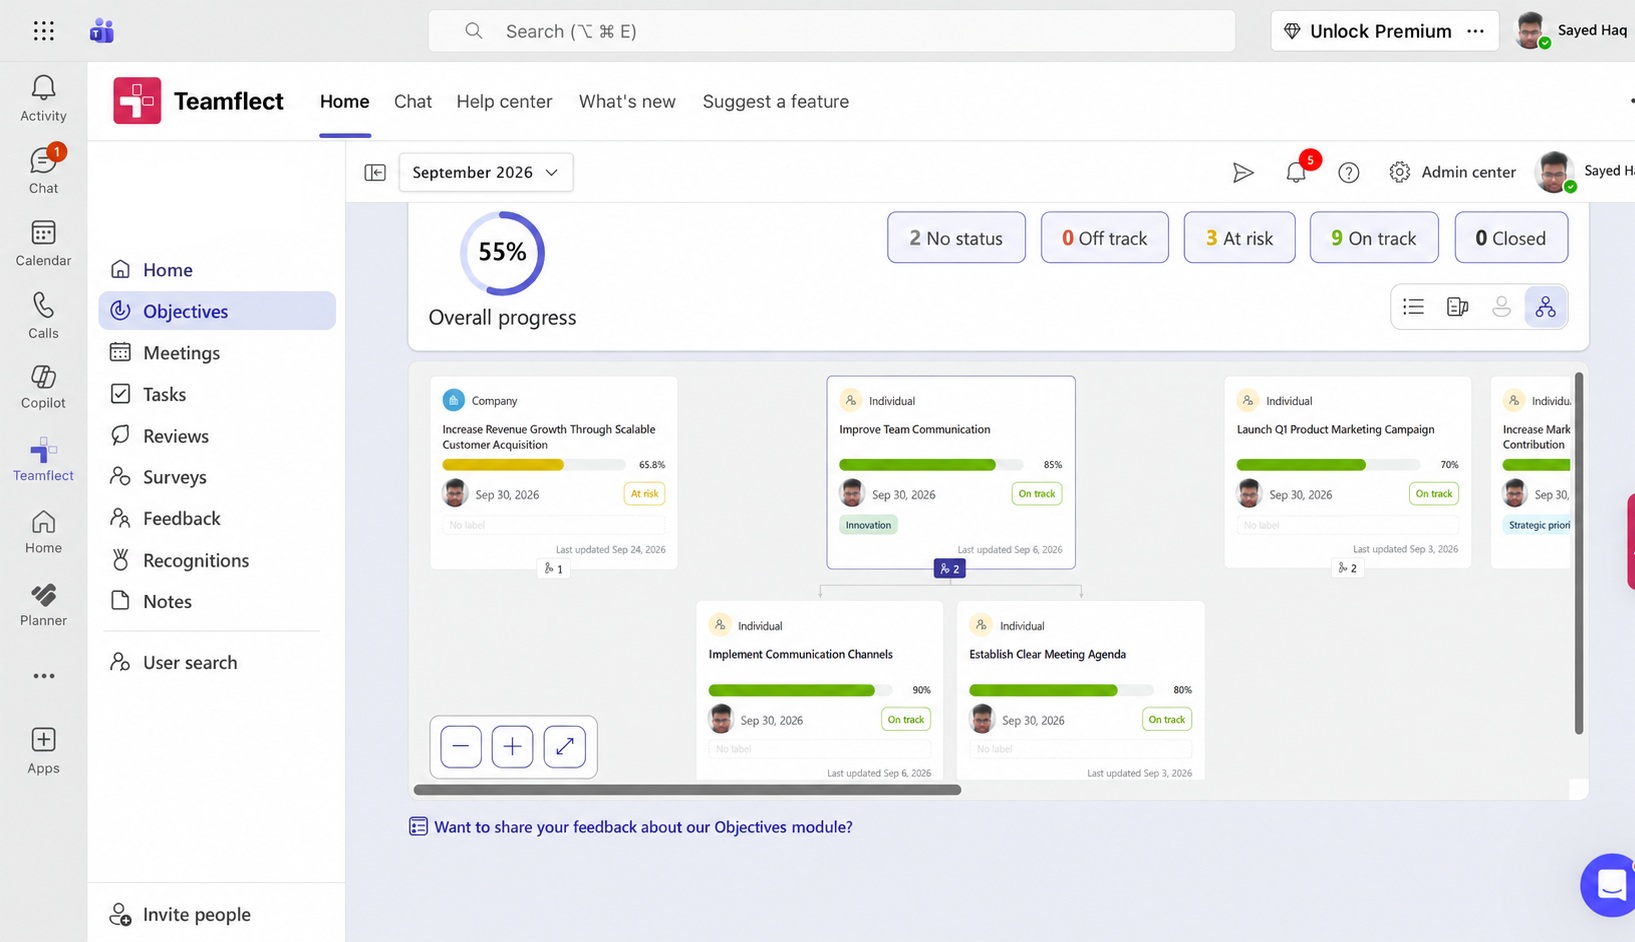Click Unlock Premium button

point(1368,31)
